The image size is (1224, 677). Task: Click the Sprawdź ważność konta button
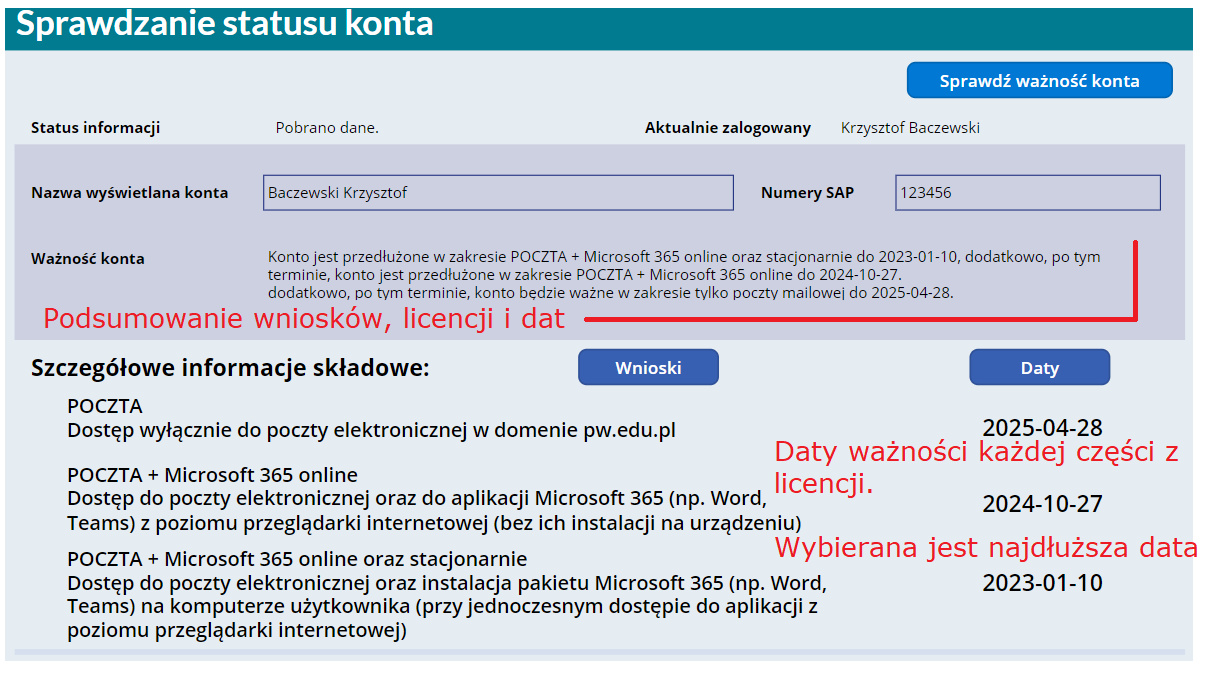point(1039,81)
